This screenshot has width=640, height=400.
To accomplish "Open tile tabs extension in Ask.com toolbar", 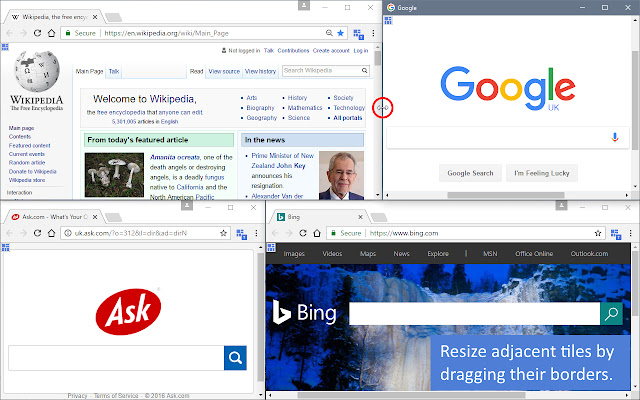I will (x=241, y=234).
